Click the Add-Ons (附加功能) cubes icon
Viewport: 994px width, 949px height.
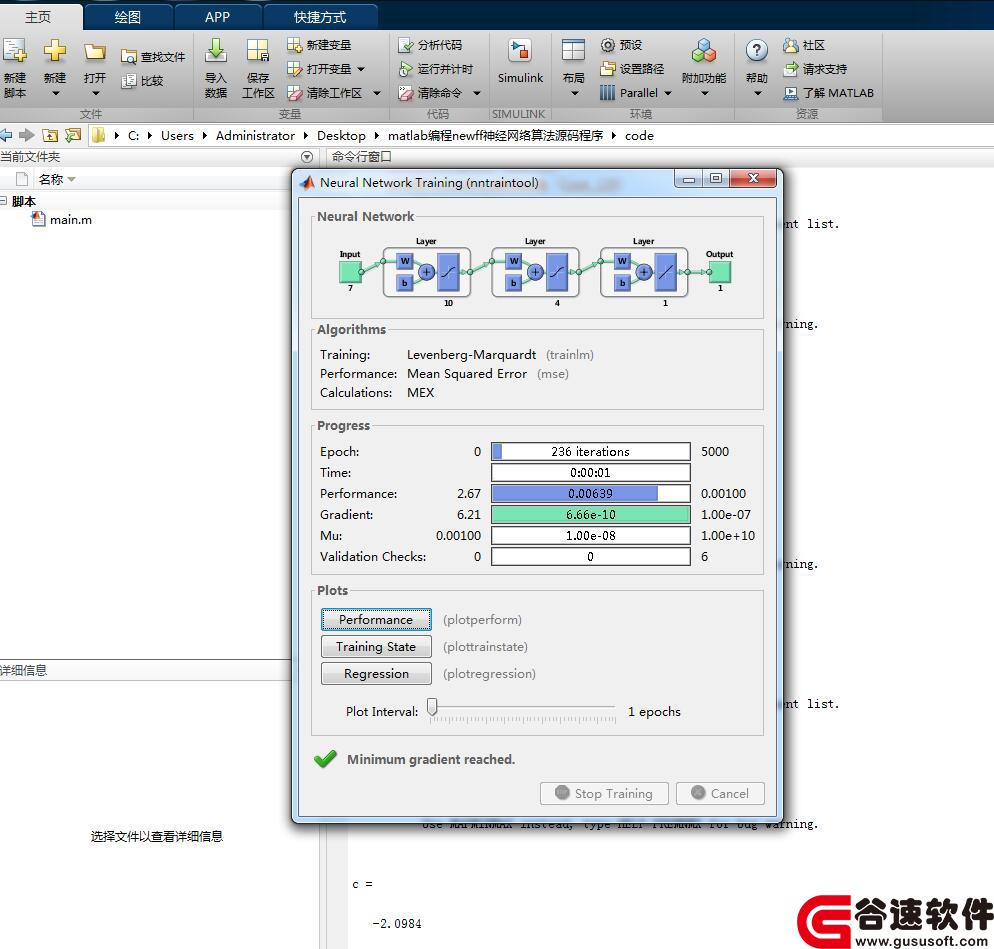704,51
